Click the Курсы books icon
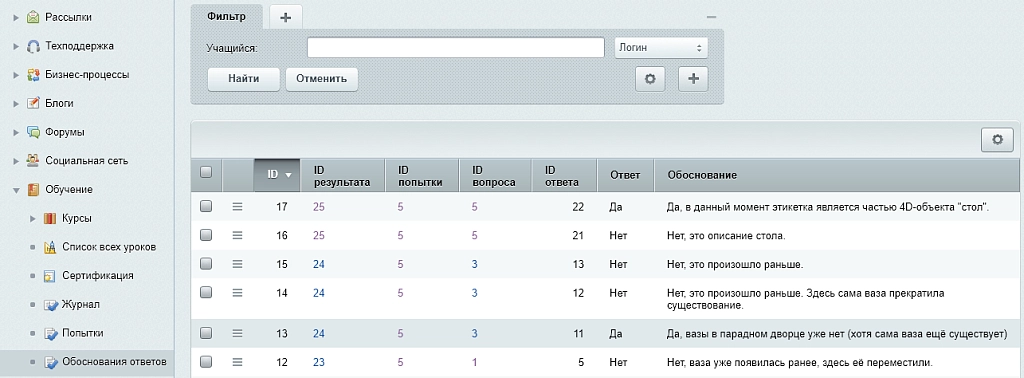1024x378 pixels. [50, 218]
